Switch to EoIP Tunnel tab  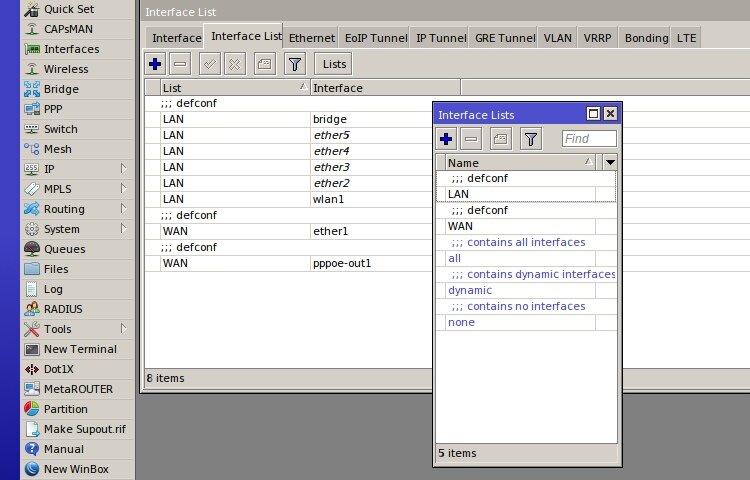pos(376,38)
